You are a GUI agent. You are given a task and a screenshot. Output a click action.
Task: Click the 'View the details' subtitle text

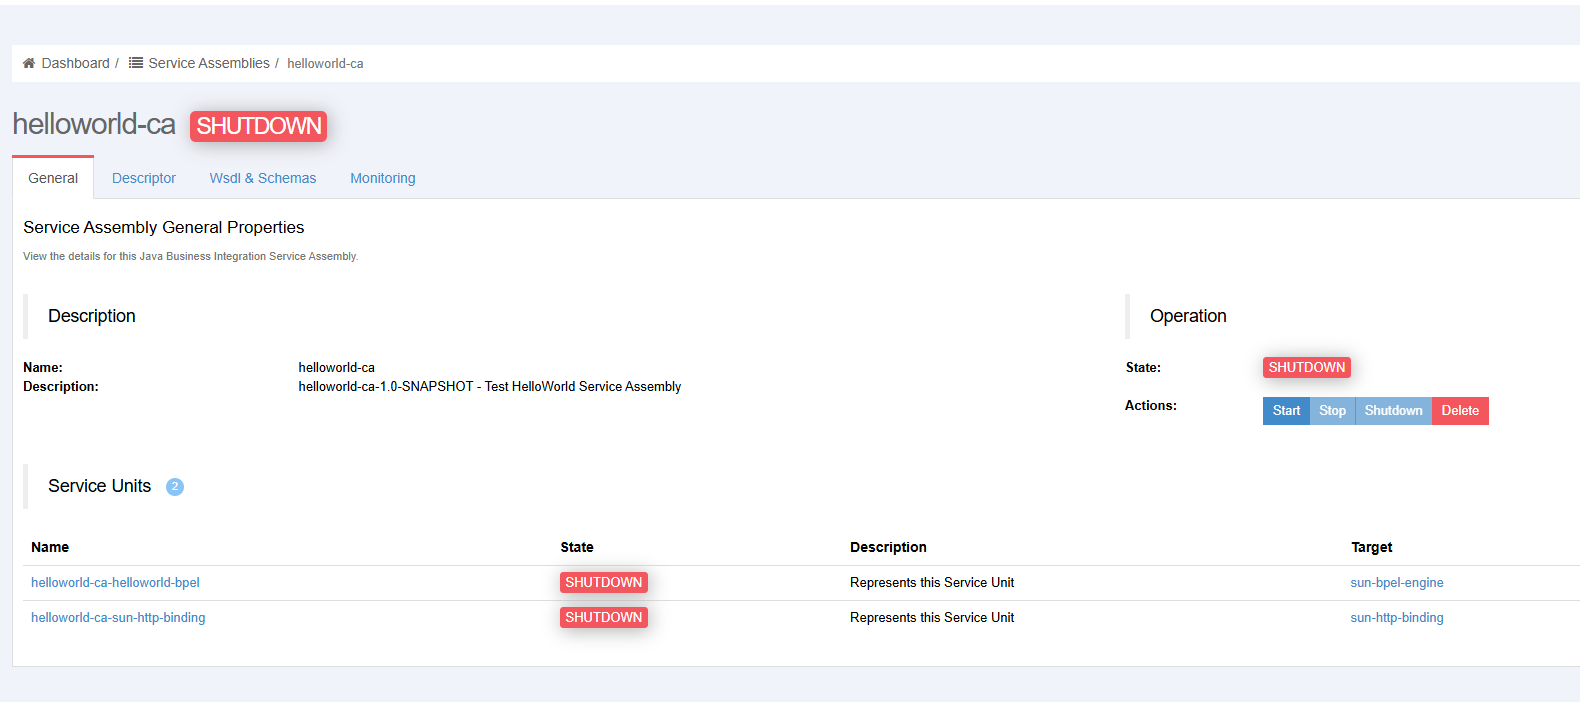(190, 257)
